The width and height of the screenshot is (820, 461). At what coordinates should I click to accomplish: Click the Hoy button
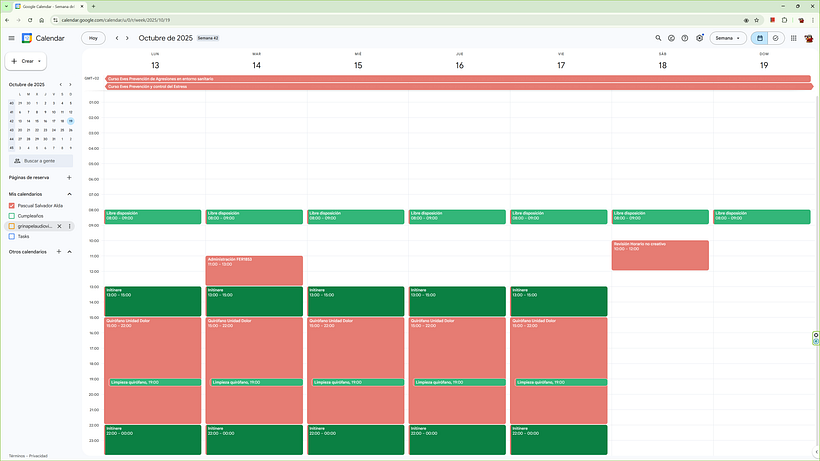click(x=93, y=38)
